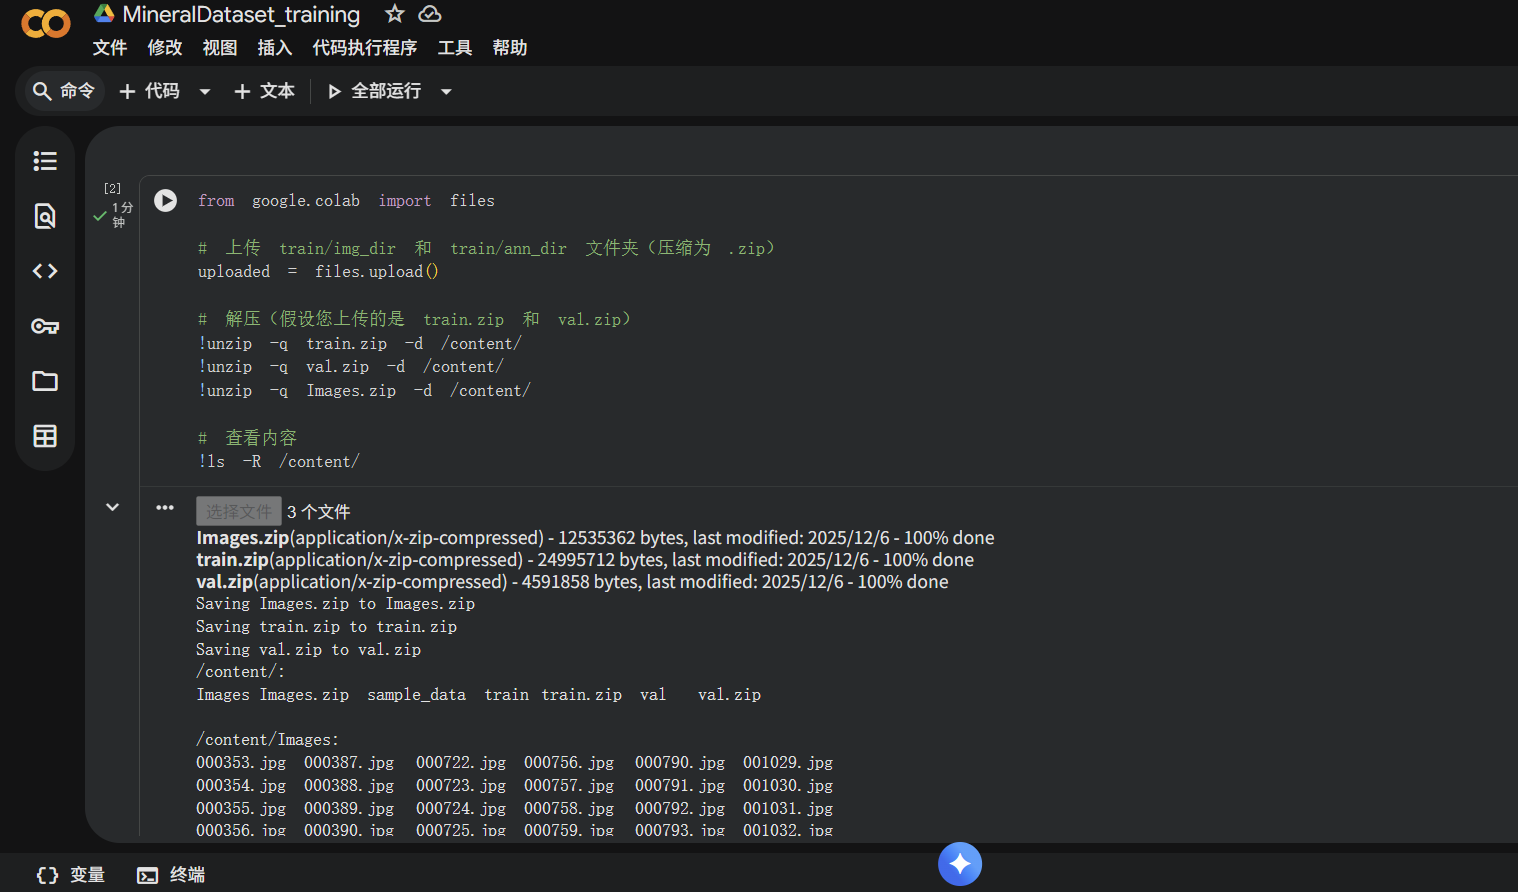Screen dimensions: 1518x892
Task: Open the 终端 panel
Action: (x=171, y=875)
